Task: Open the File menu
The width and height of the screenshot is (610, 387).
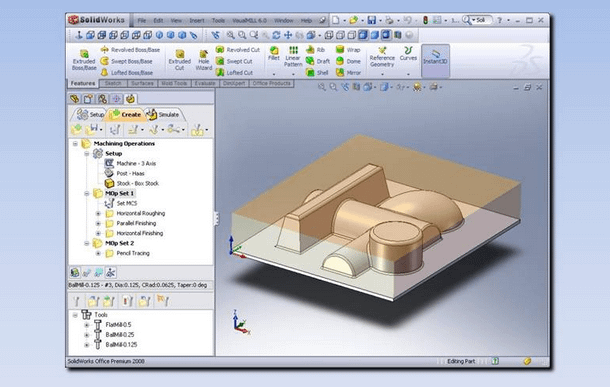Action: point(142,20)
